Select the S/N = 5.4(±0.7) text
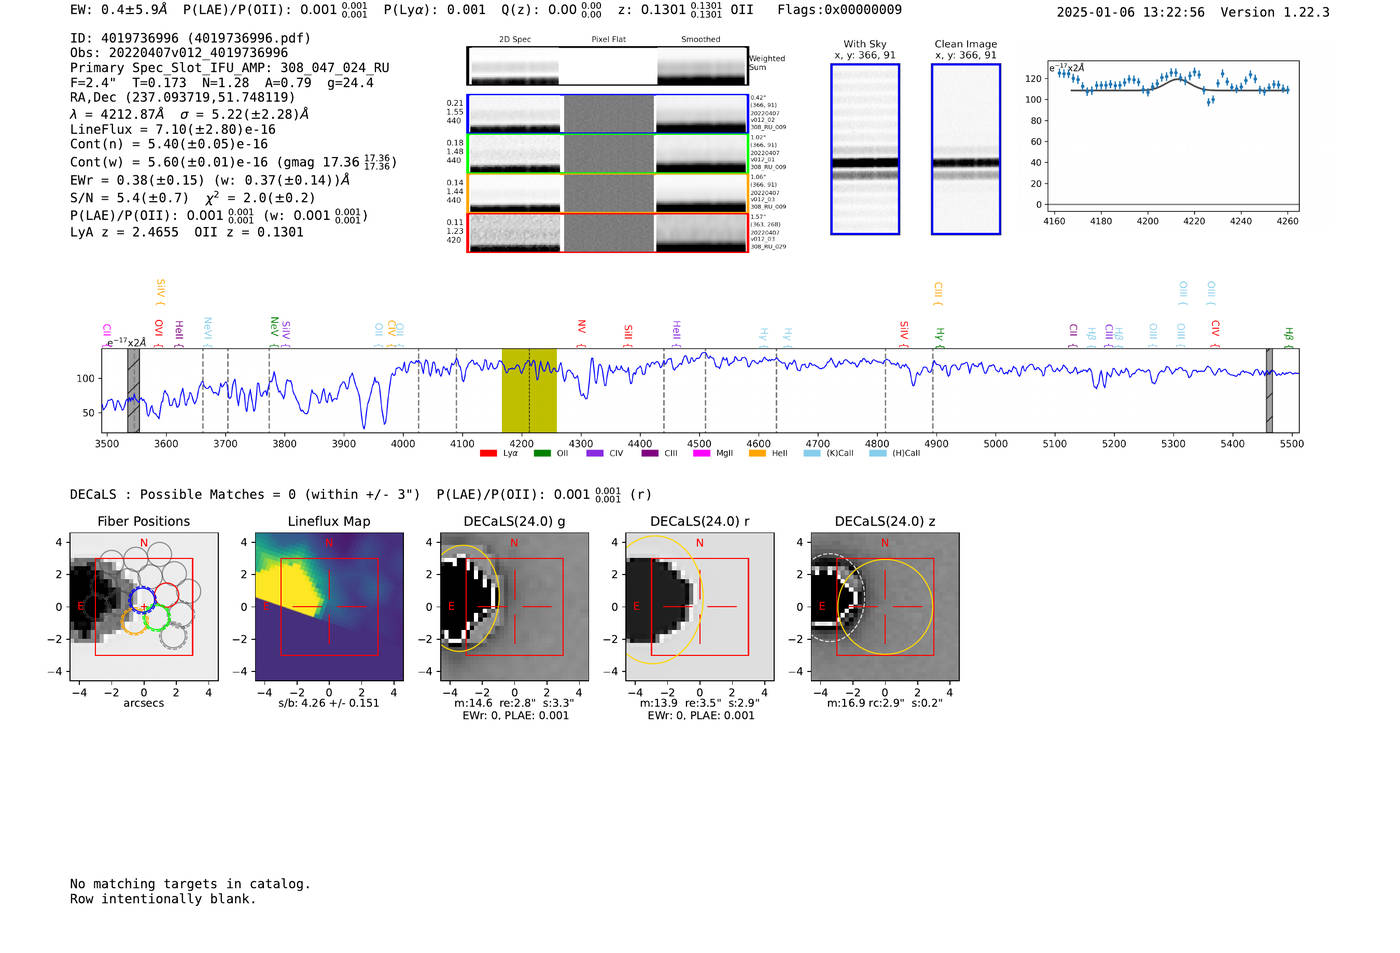 pyautogui.click(x=129, y=197)
